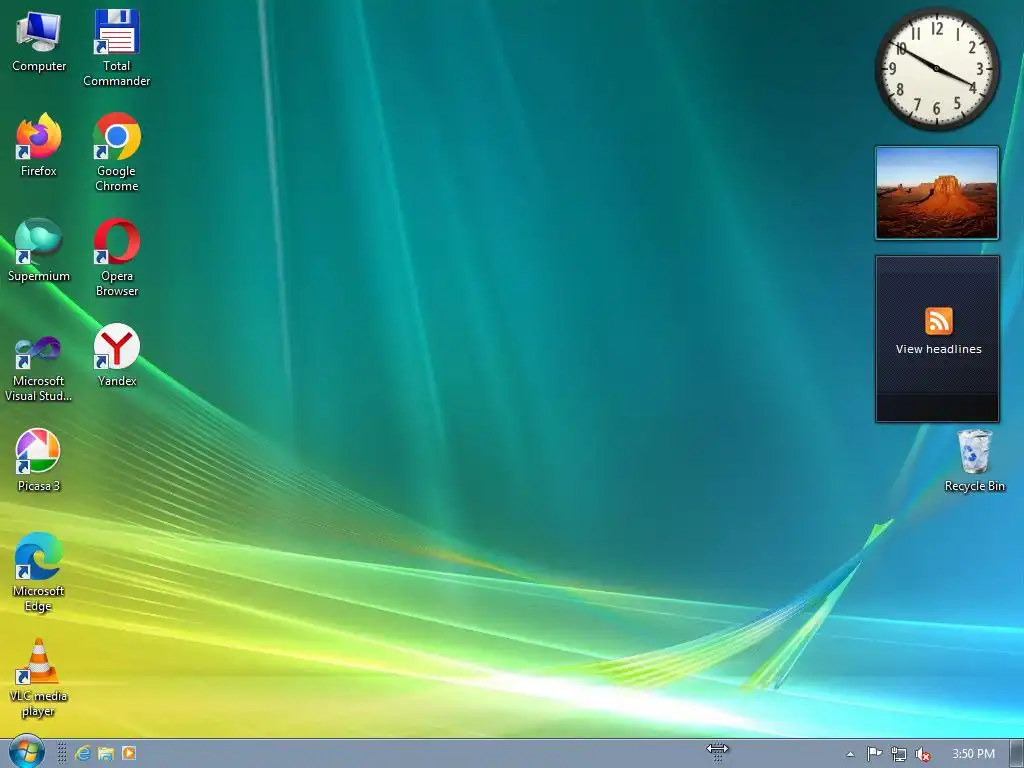Image resolution: width=1024 pixels, height=768 pixels.
Task: Open Windows Explorer from taskbar
Action: (106, 754)
